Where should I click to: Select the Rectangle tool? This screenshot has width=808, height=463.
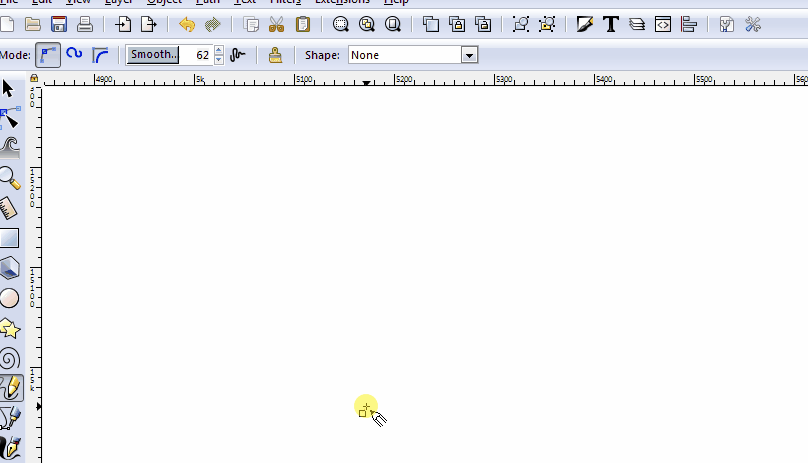coord(9,238)
